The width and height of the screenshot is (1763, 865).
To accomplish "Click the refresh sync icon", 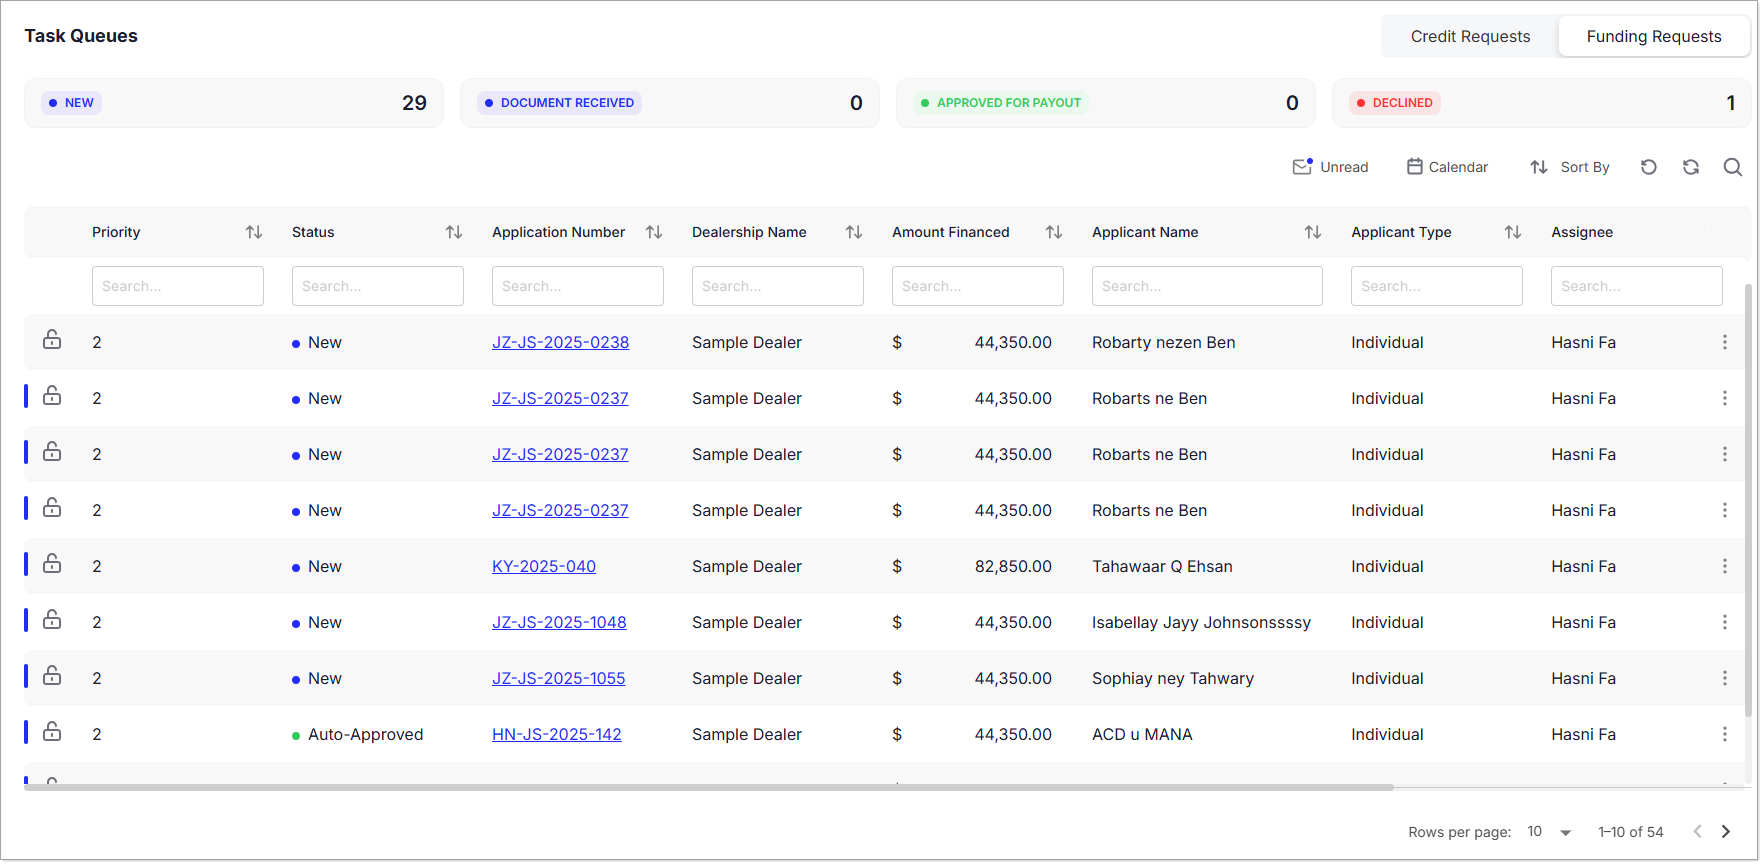I will point(1690,167).
